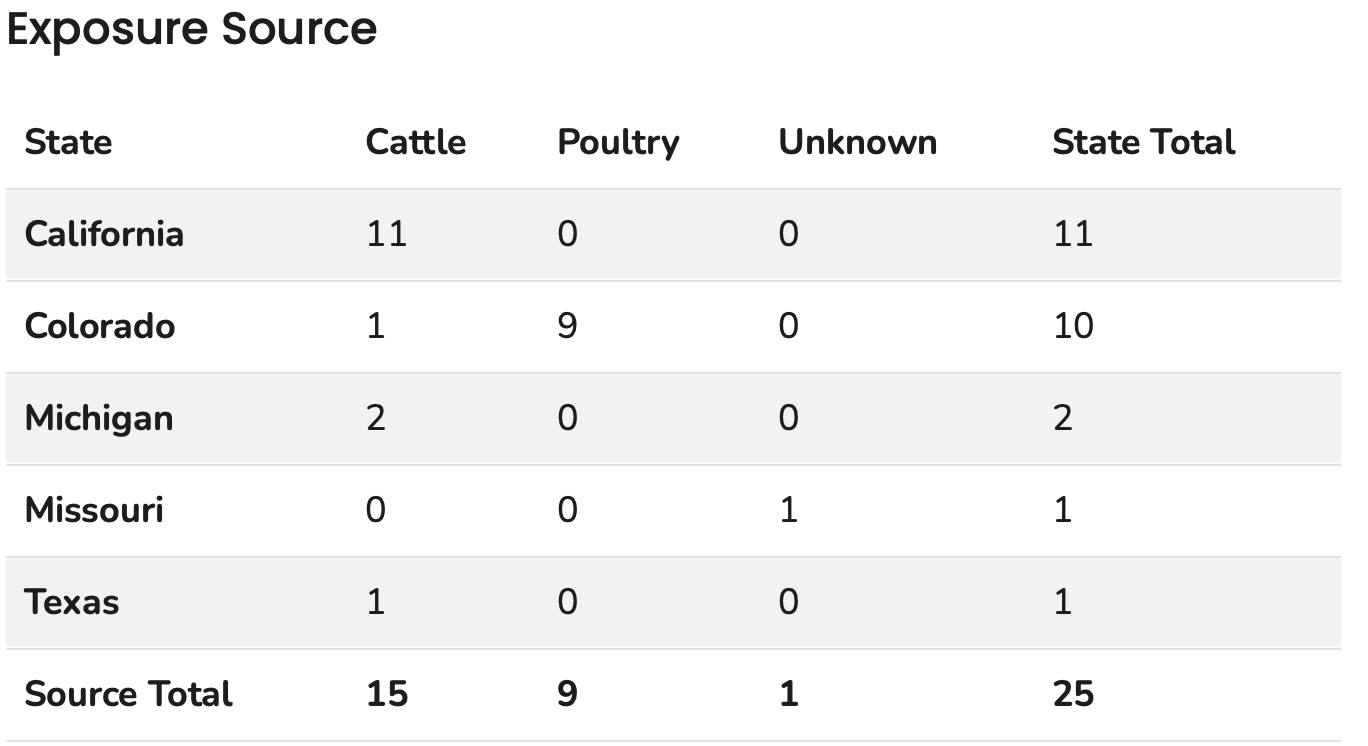Click Michigan's cattle count of 2
This screenshot has width=1368, height=746.
tap(375, 418)
